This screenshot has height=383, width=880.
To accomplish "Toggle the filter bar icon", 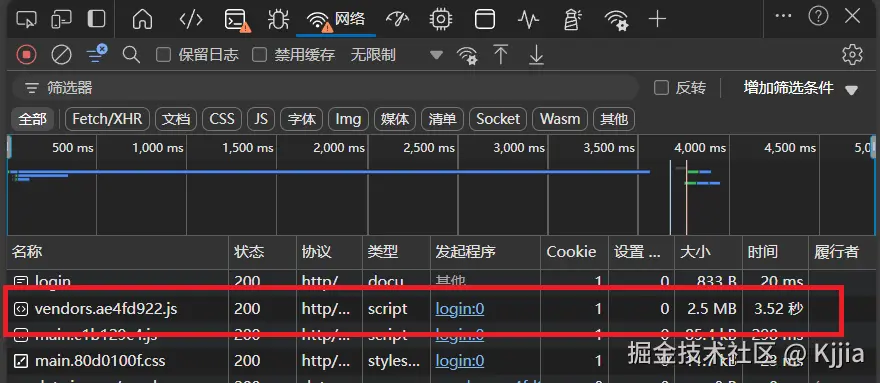I will [97, 53].
